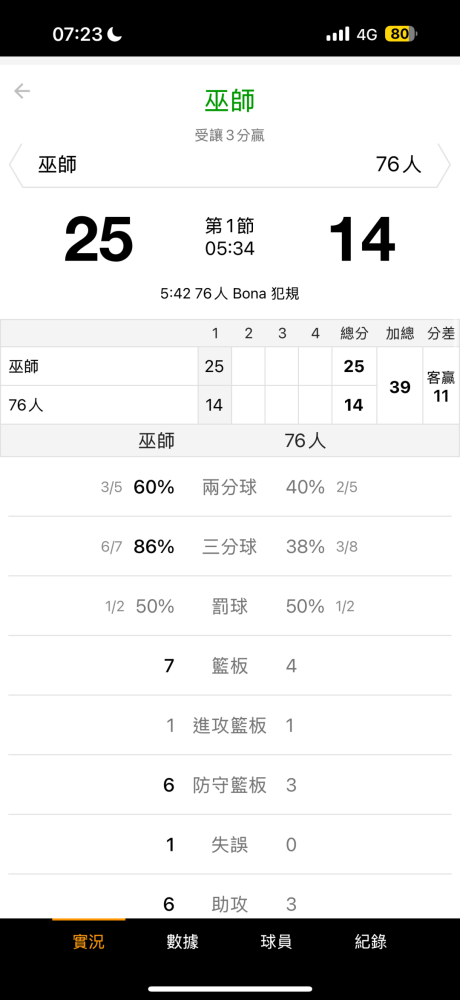This screenshot has width=460, height=1000.
Task: Go to next match via right chevron
Action: pos(444,165)
